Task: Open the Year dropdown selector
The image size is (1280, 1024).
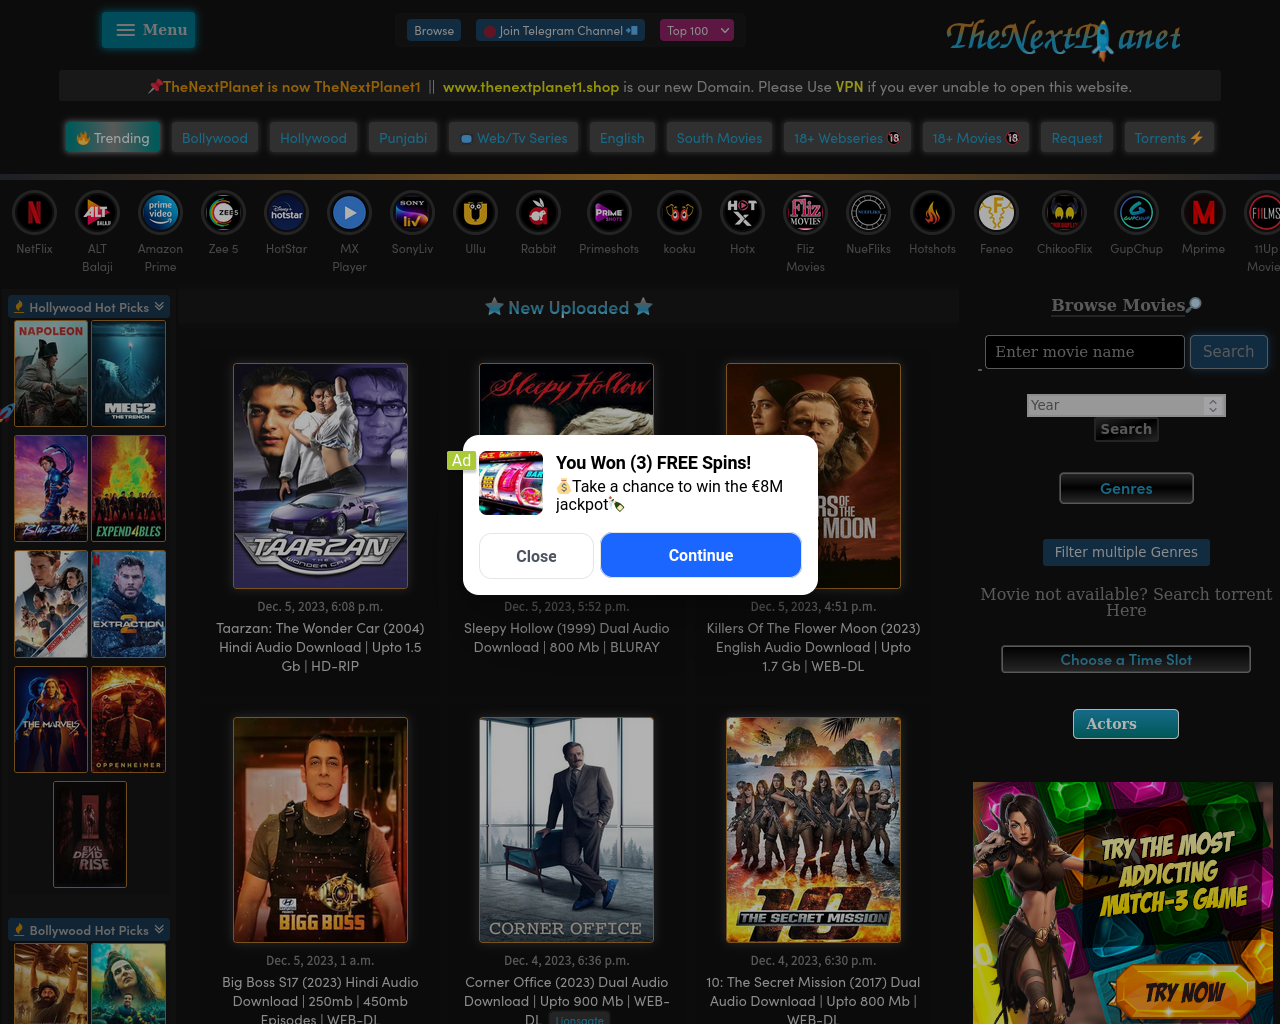Action: click(x=1126, y=405)
